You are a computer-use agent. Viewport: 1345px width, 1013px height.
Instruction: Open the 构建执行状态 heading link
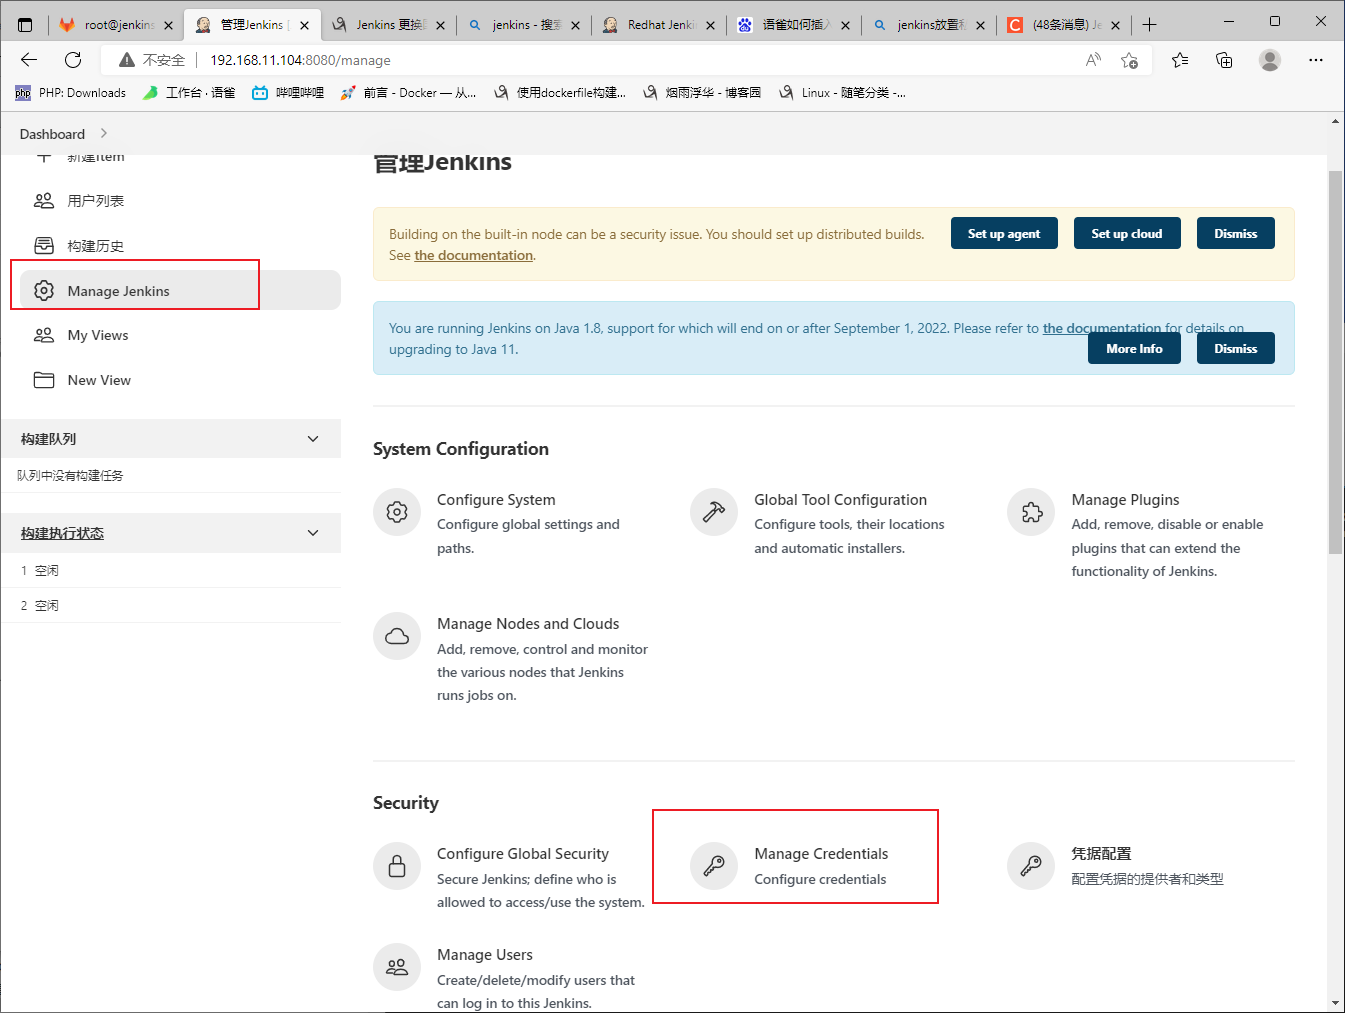(x=62, y=533)
